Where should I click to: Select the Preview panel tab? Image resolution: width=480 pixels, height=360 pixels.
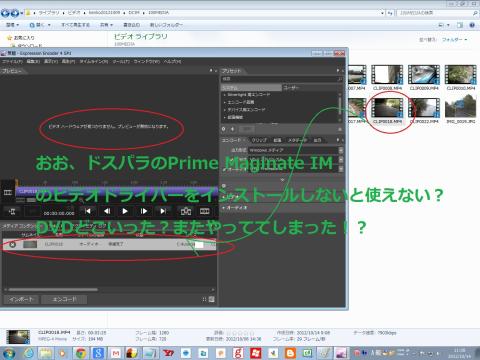12,71
